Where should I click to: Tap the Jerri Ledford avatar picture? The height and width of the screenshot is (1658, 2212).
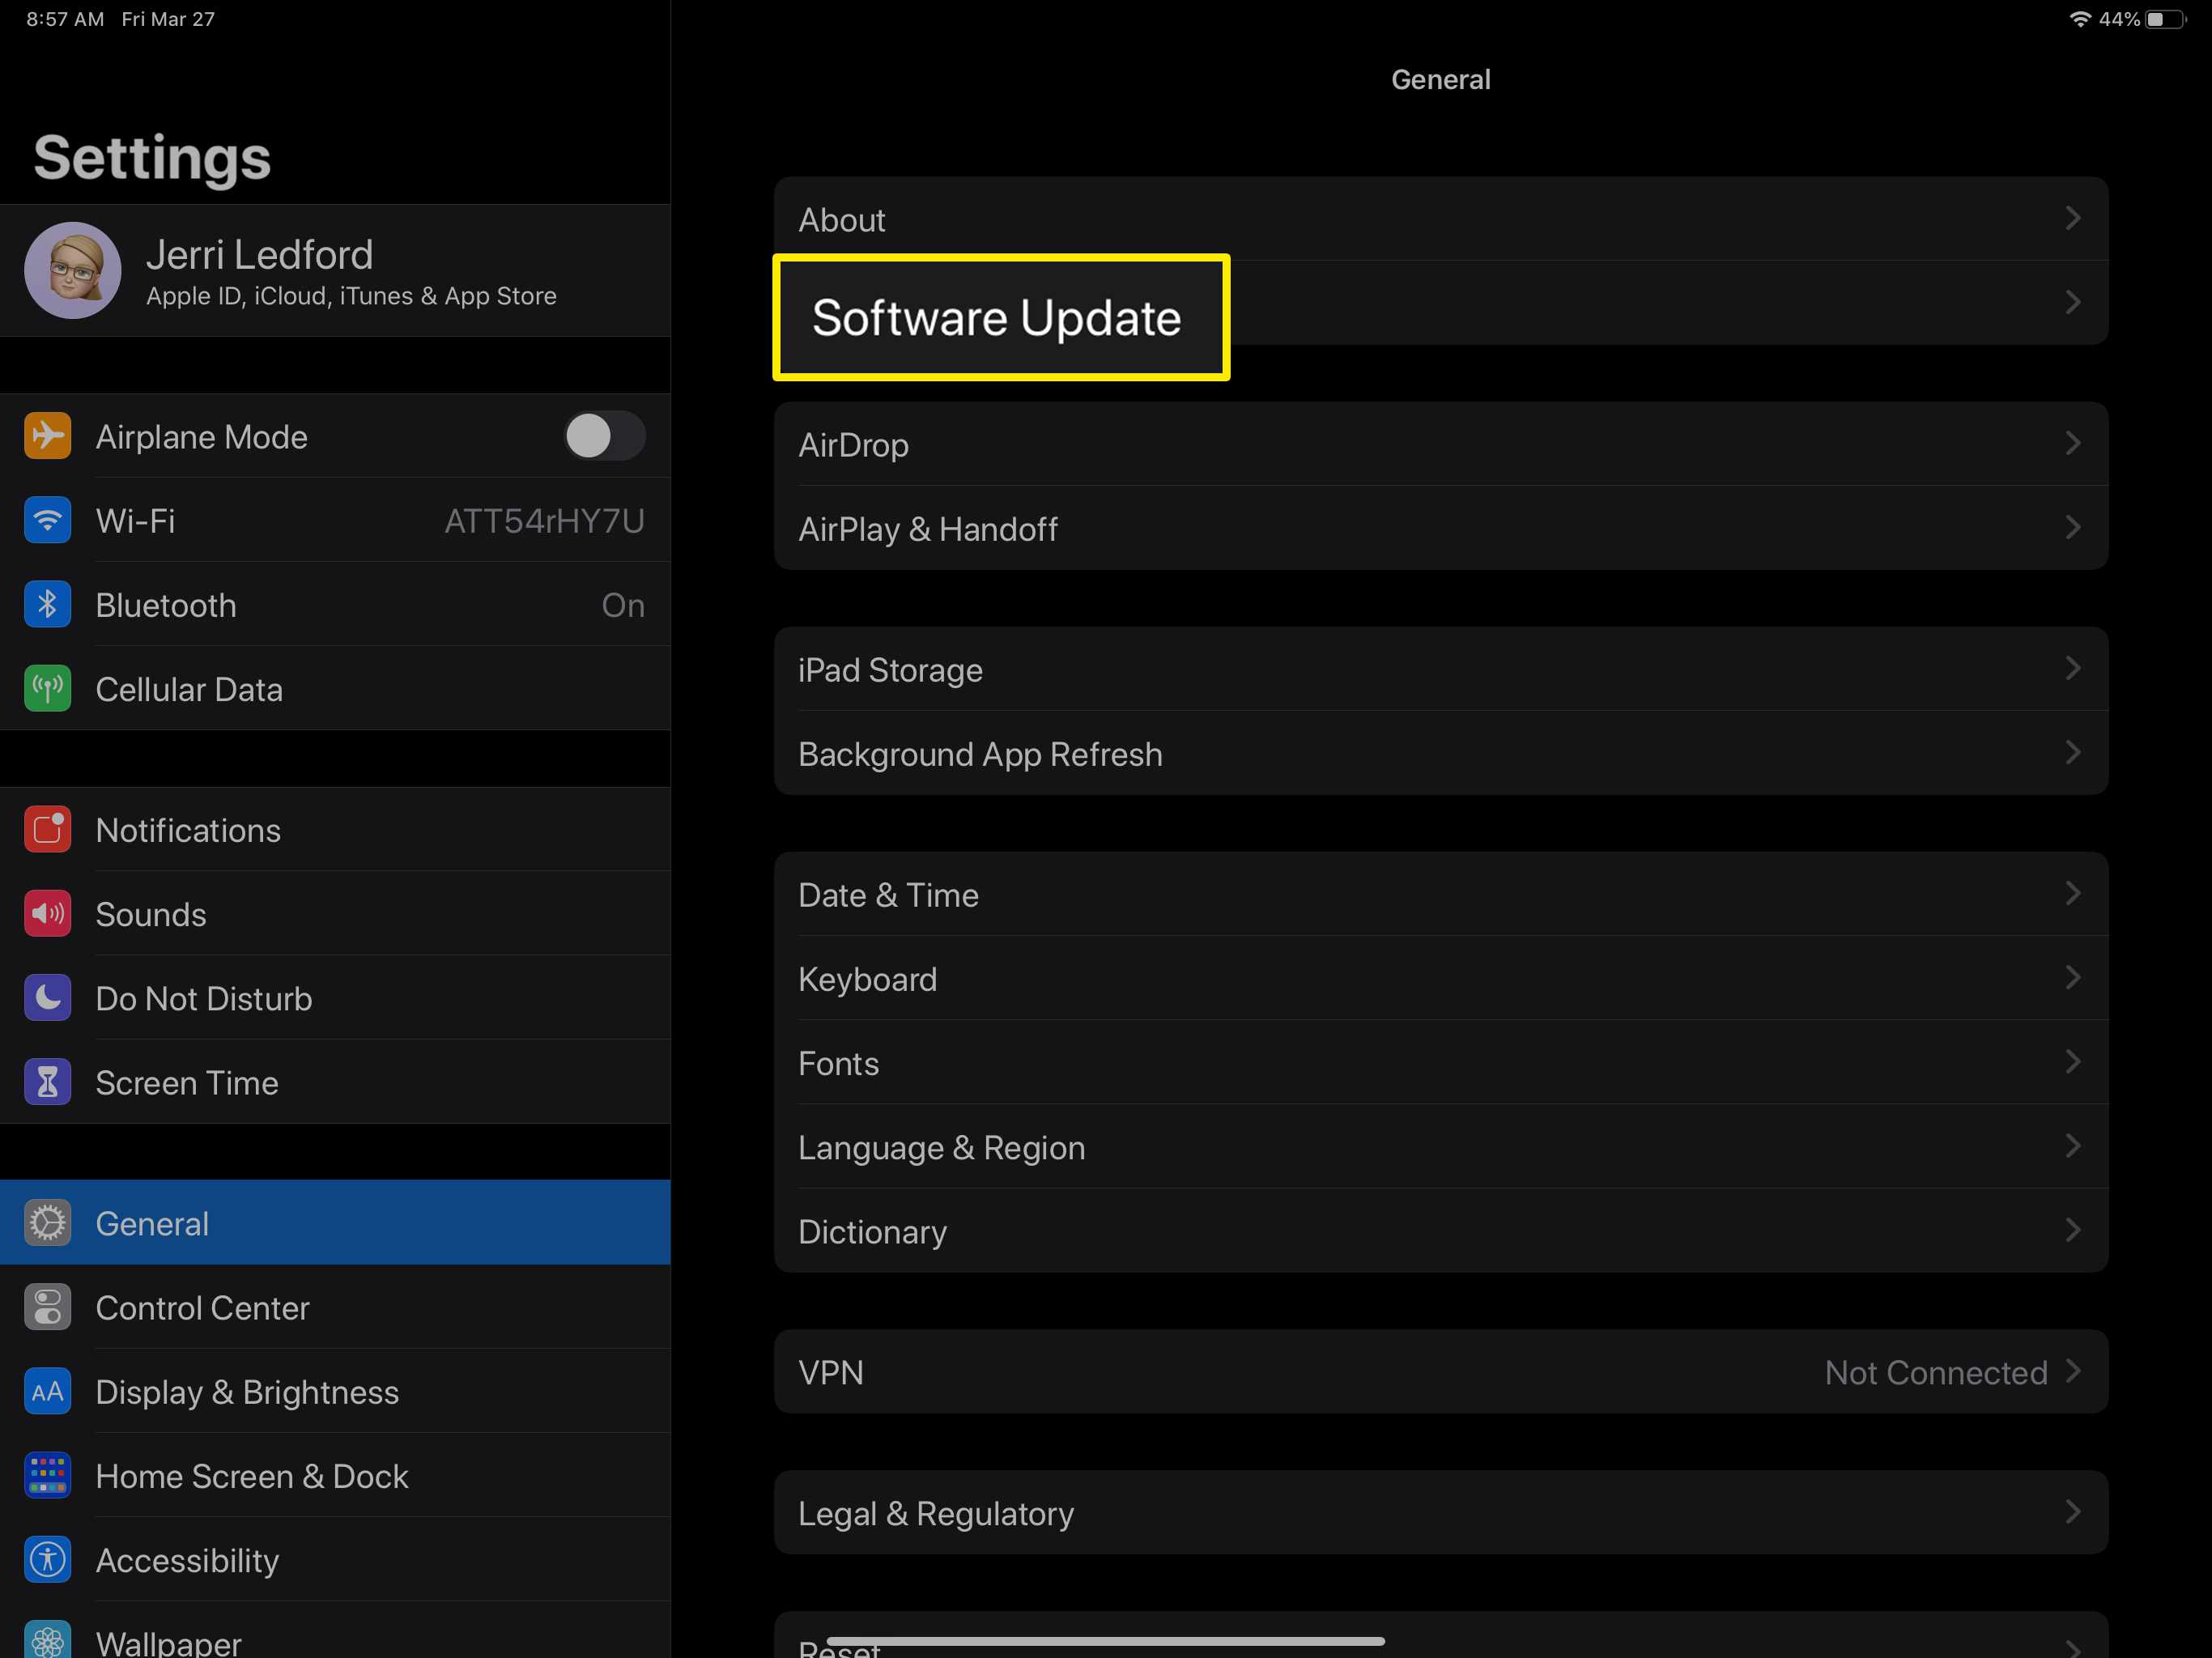(x=72, y=271)
